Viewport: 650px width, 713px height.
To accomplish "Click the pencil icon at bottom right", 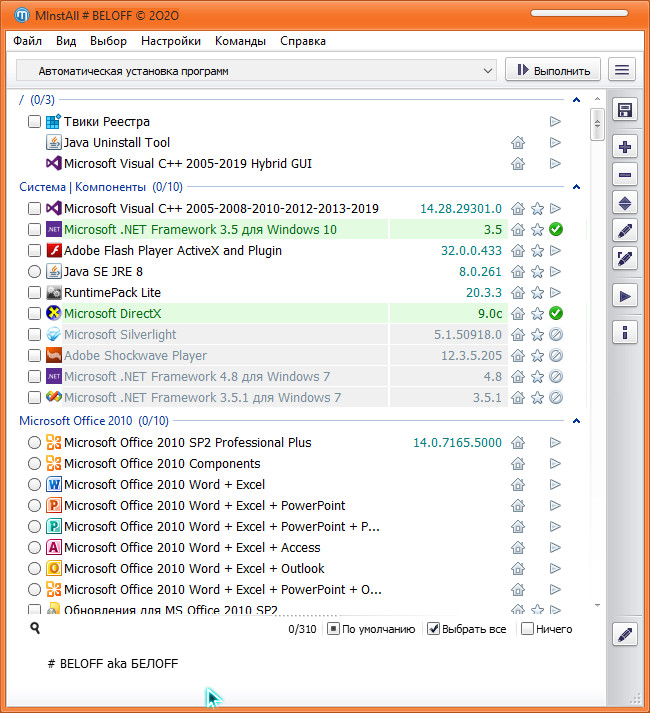I will point(625,634).
